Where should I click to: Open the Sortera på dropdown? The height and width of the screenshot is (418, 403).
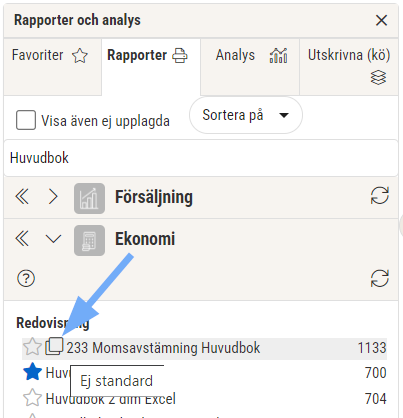tap(246, 115)
